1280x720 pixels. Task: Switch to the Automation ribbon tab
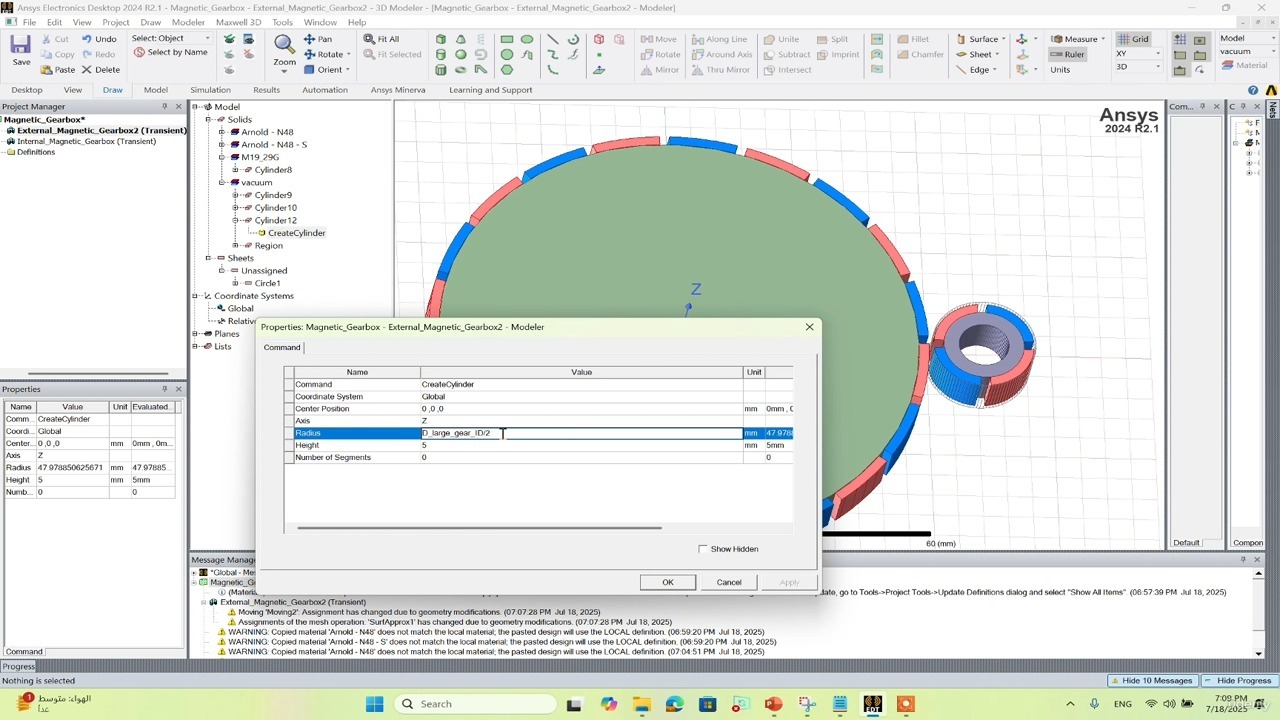point(325,90)
